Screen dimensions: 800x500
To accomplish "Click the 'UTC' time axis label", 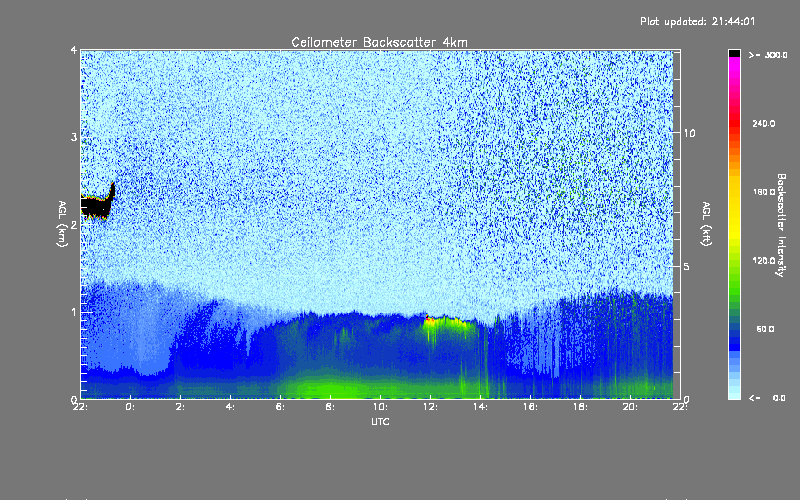I will tap(380, 421).
